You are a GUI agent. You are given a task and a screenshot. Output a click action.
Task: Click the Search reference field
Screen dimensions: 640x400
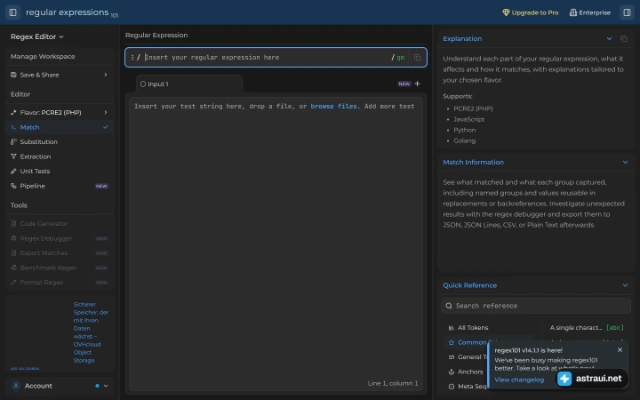pos(536,306)
